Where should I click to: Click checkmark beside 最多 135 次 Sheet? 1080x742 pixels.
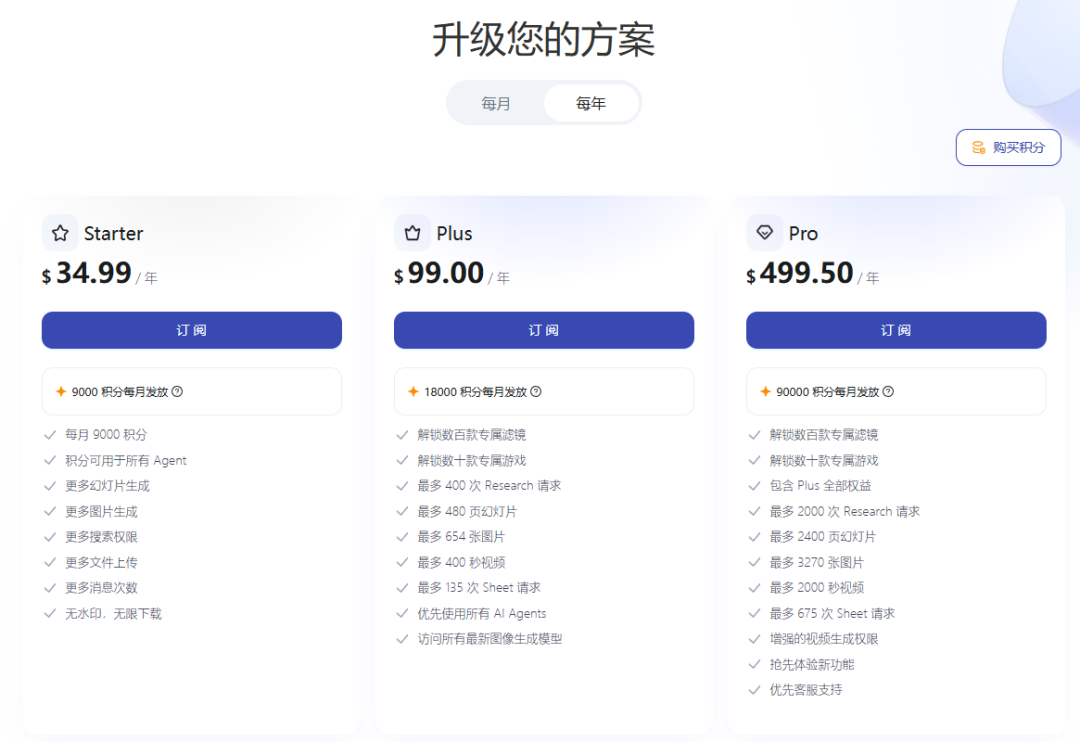pyautogui.click(x=402, y=588)
